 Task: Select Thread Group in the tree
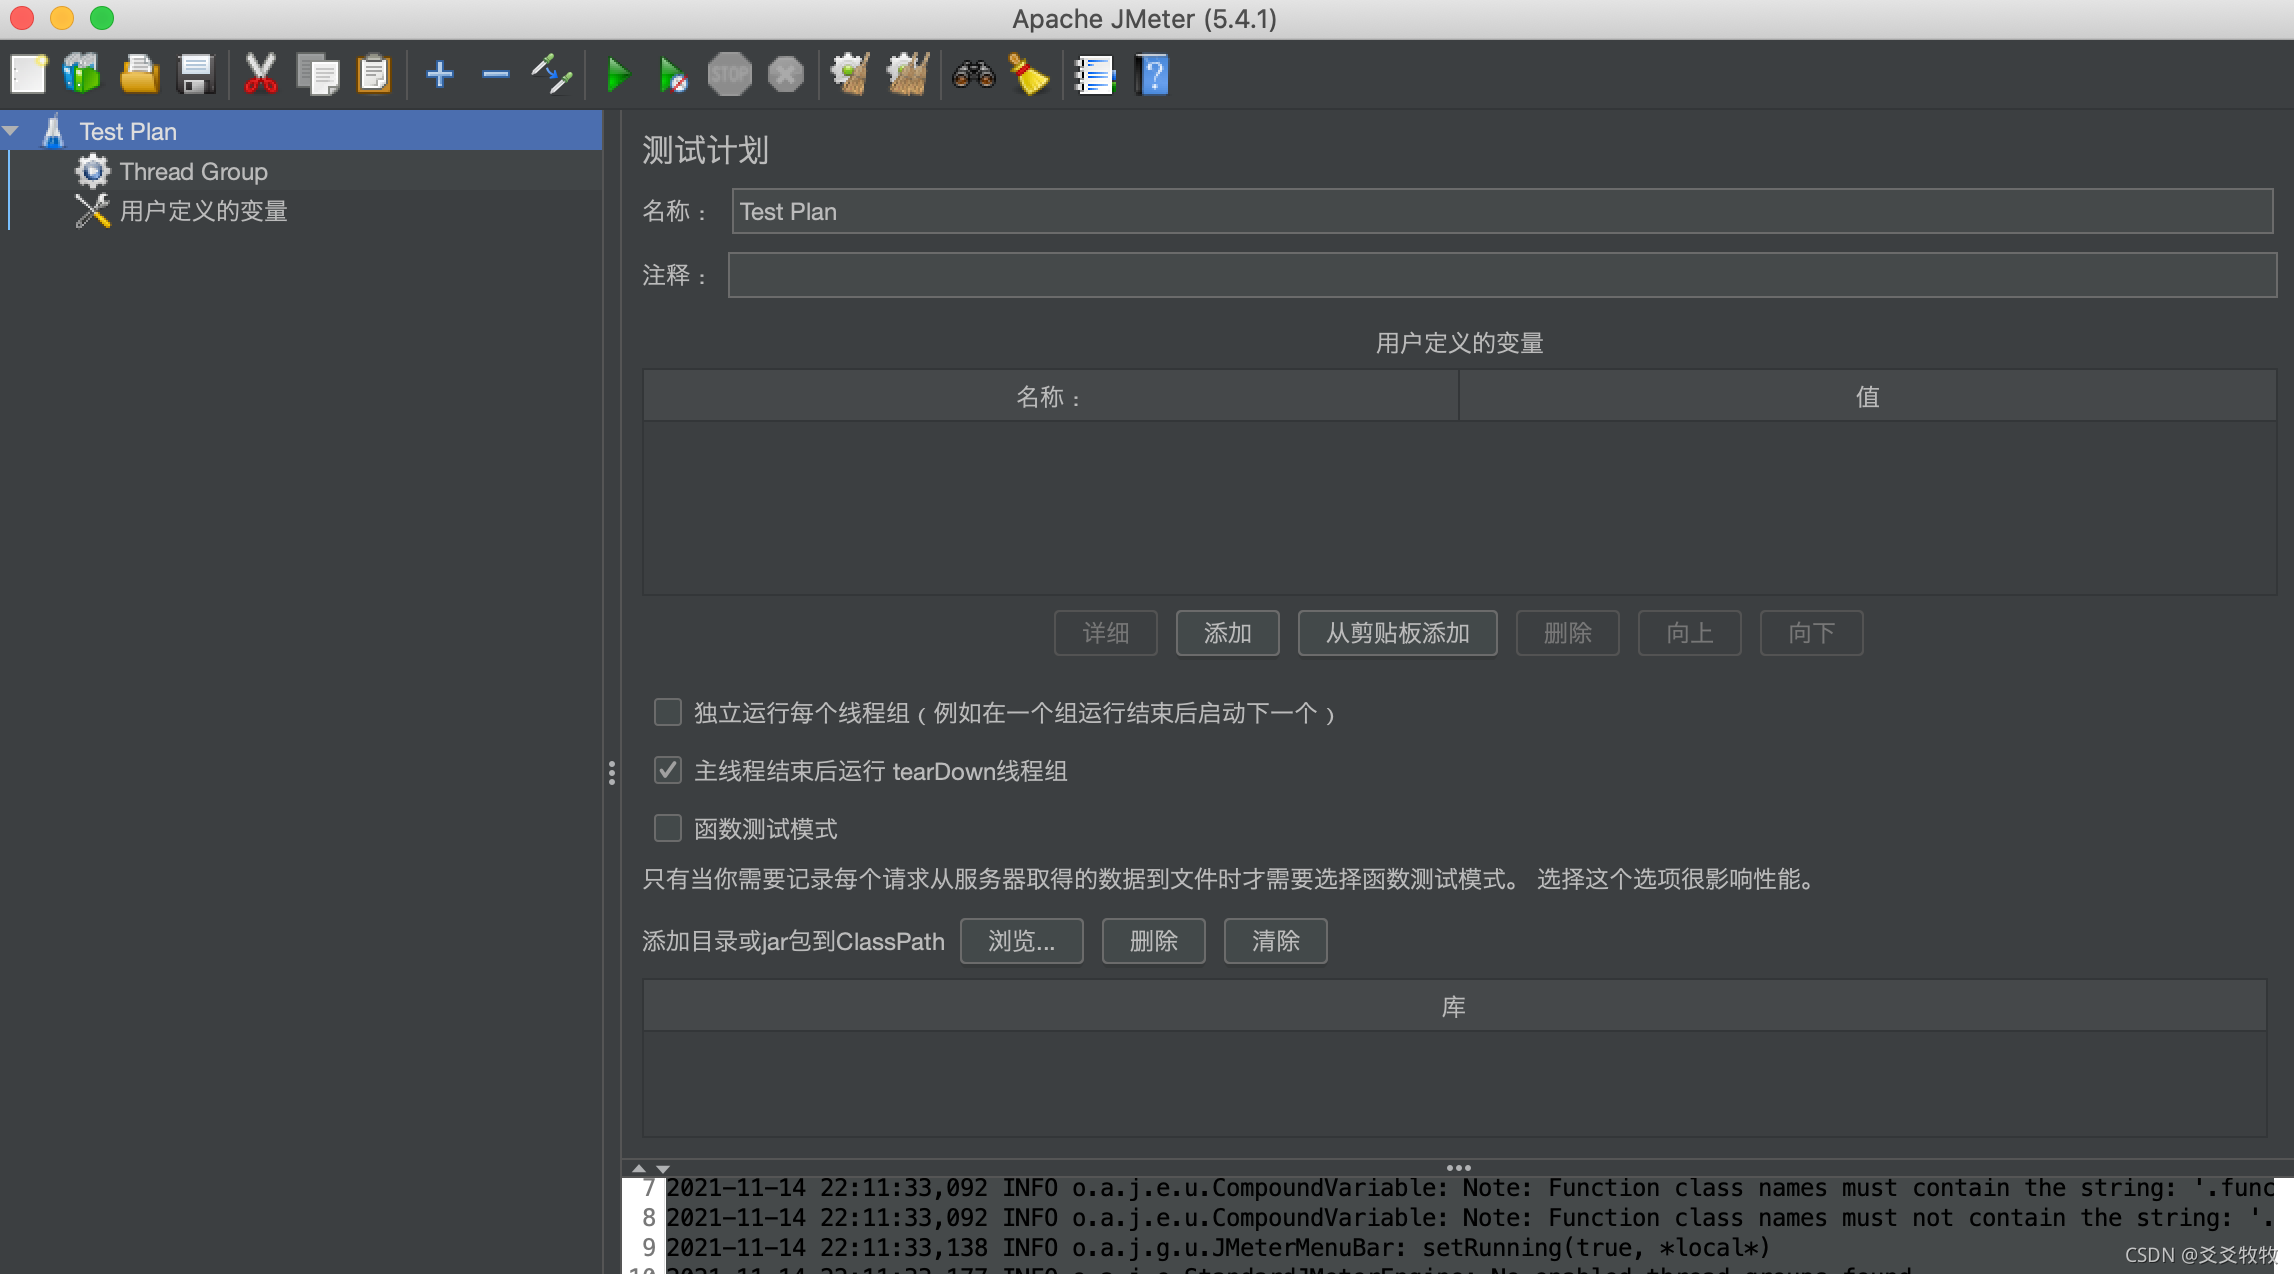(193, 172)
